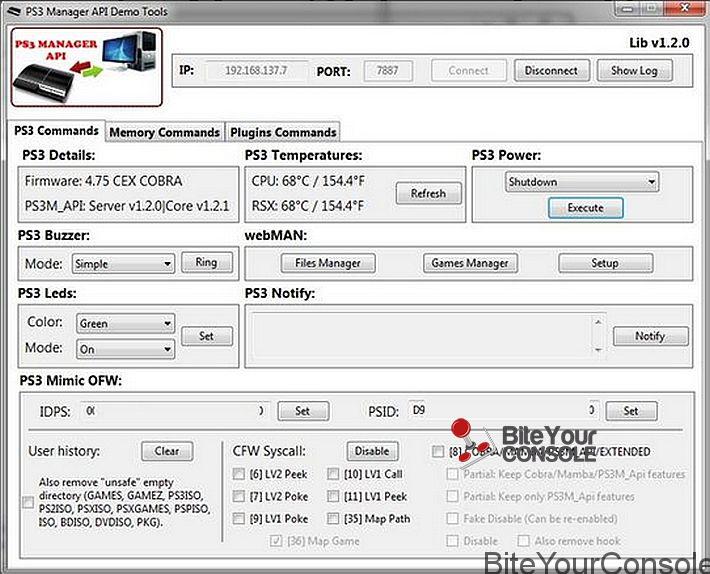Open webMAN Games Manager
This screenshot has height=574, width=710.
(470, 263)
